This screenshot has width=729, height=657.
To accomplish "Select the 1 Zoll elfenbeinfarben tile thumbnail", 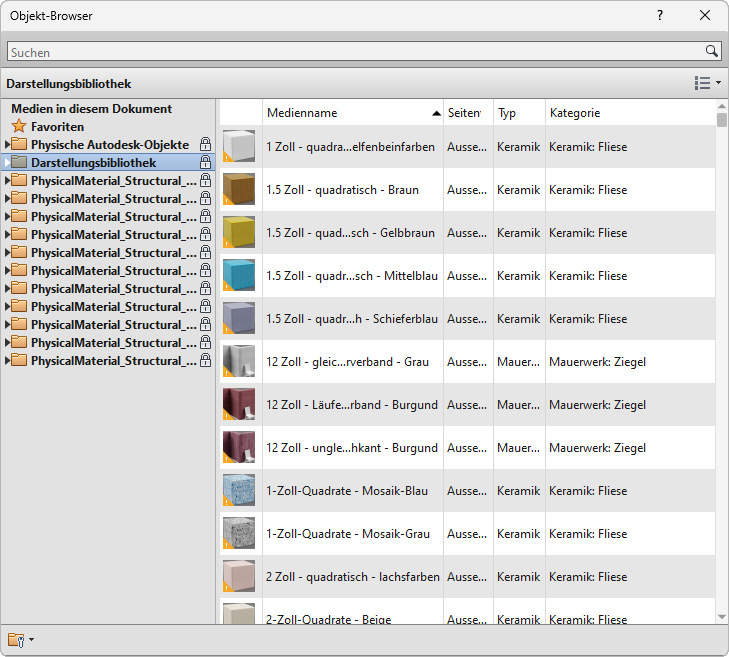I will [x=239, y=146].
